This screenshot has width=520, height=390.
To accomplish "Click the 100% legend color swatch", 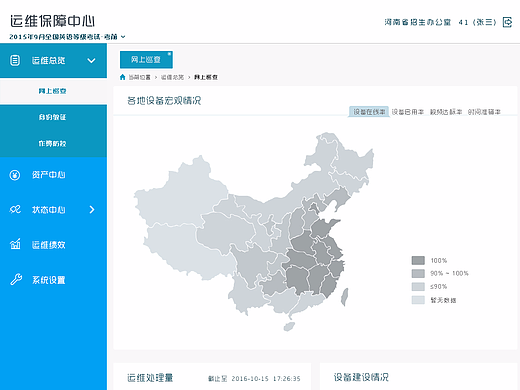I will [x=418, y=260].
